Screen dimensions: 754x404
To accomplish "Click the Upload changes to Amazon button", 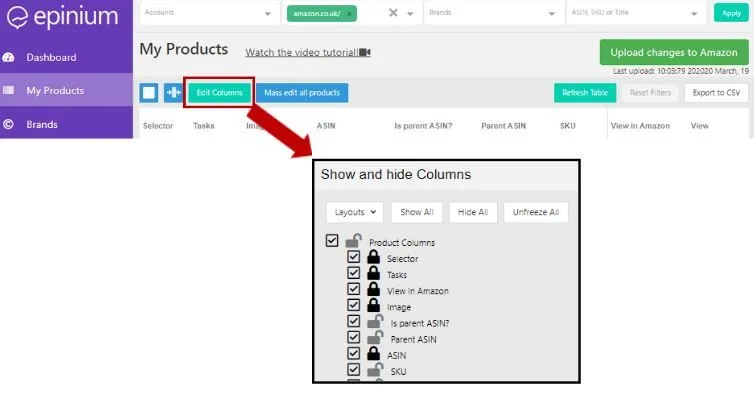I will (674, 52).
